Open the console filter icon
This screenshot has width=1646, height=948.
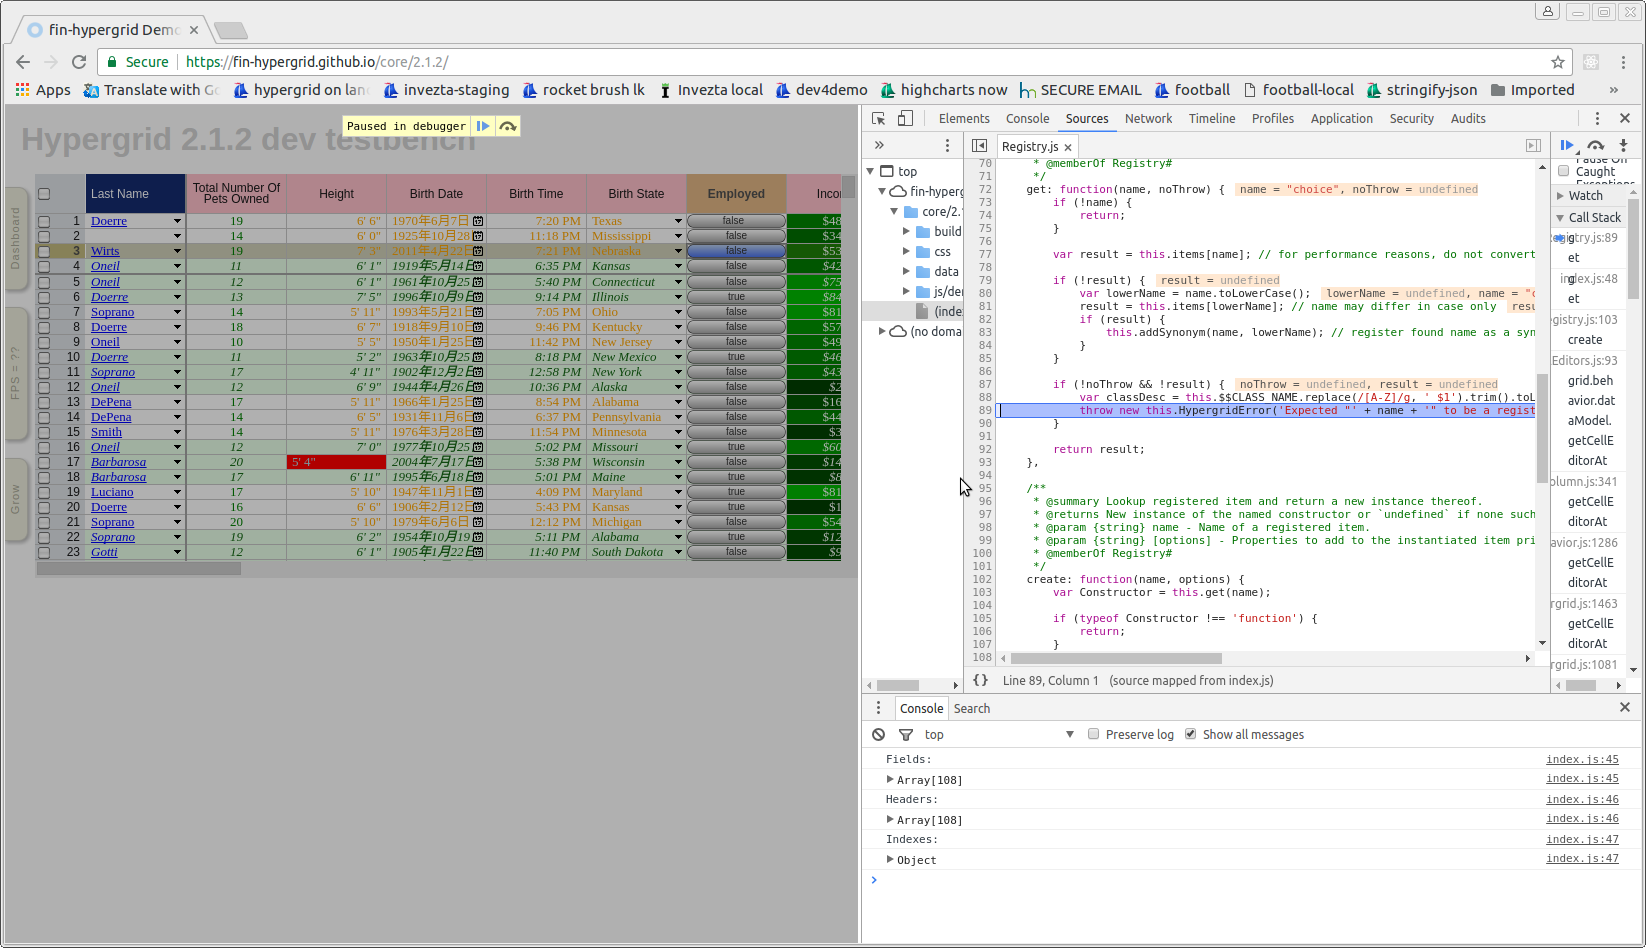click(x=905, y=734)
